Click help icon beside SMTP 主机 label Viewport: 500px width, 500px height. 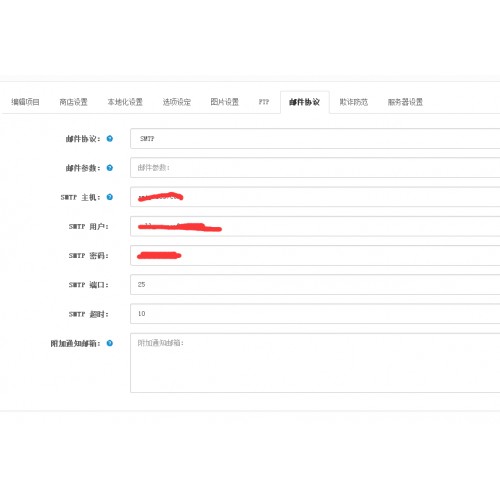[110, 197]
